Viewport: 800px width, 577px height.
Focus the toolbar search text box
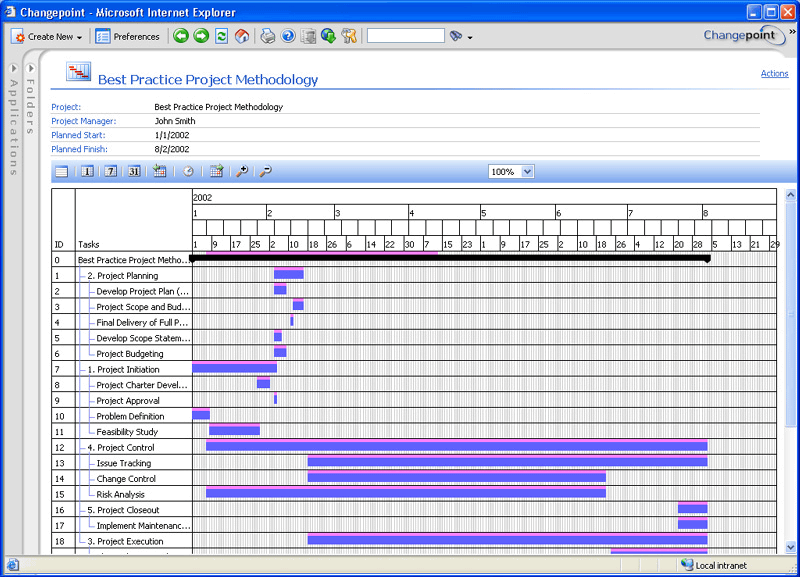pyautogui.click(x=406, y=36)
